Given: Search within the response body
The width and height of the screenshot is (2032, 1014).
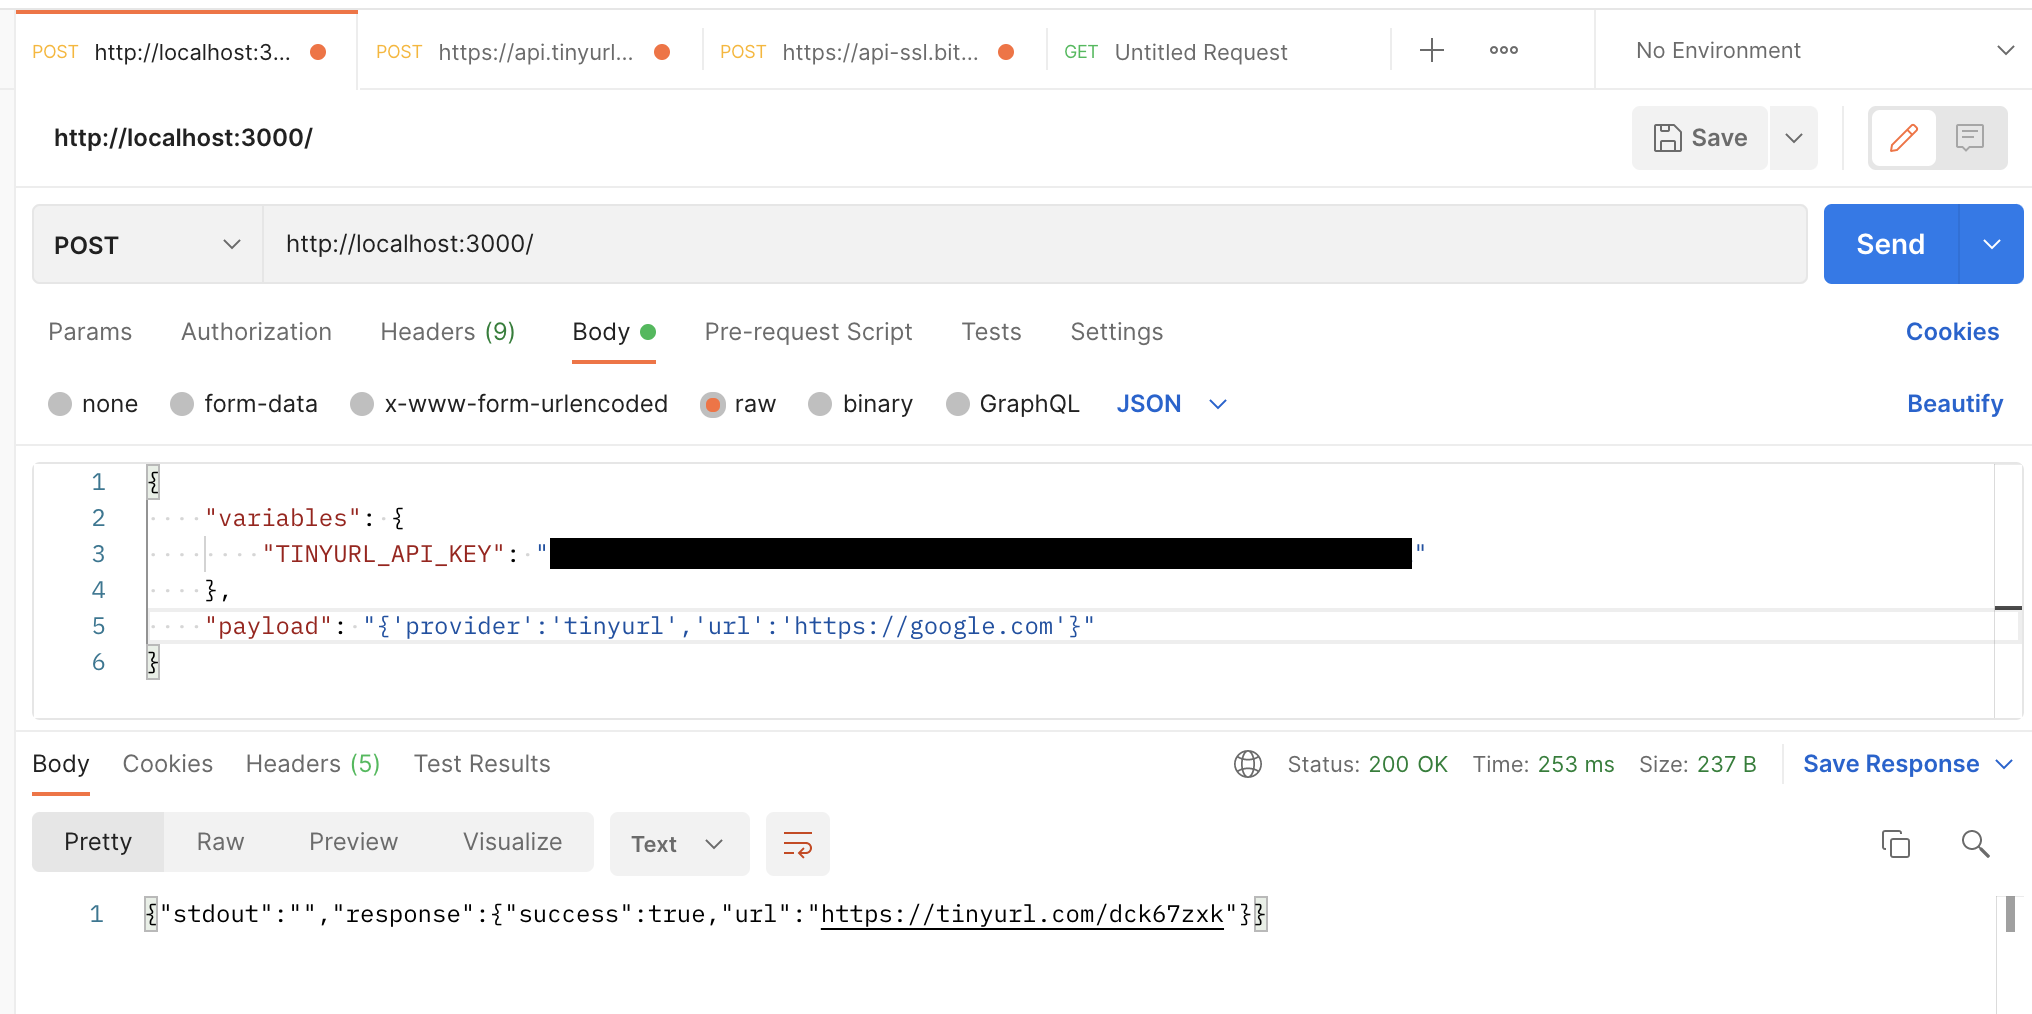Looking at the screenshot, I should (x=1975, y=844).
